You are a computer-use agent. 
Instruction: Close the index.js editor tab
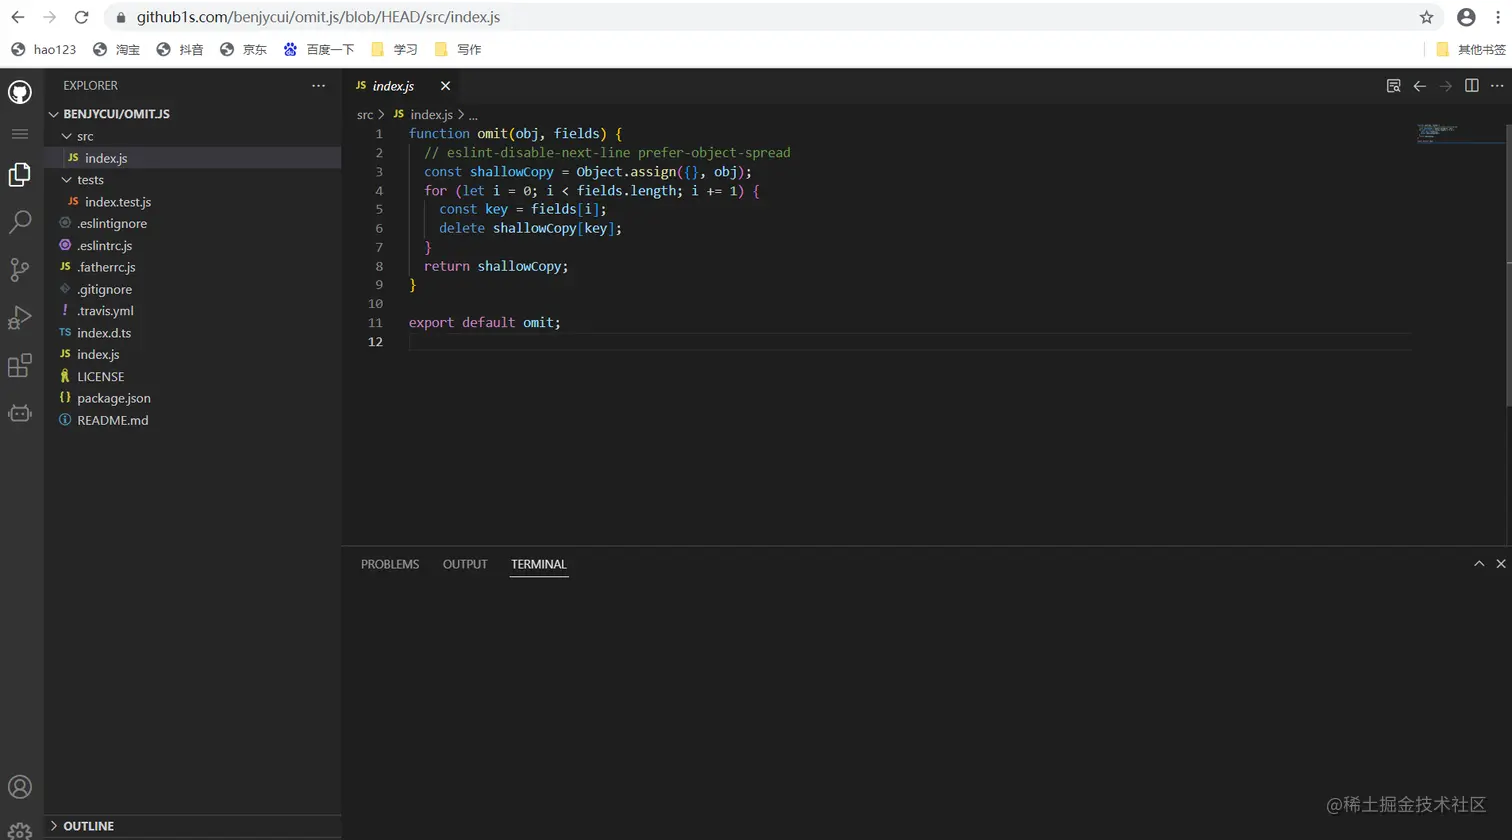tap(446, 86)
